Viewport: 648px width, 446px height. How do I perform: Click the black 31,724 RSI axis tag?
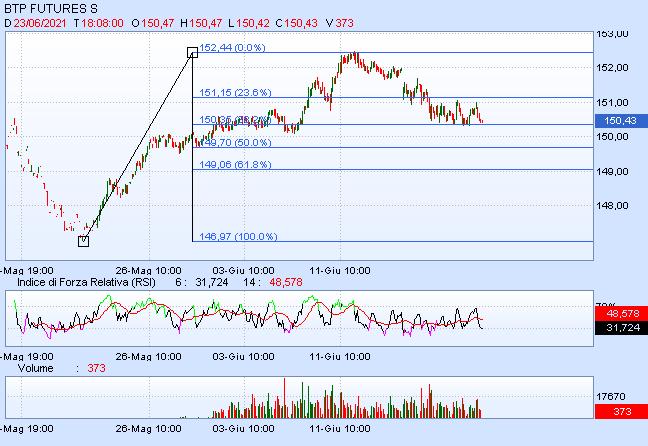pos(621,327)
